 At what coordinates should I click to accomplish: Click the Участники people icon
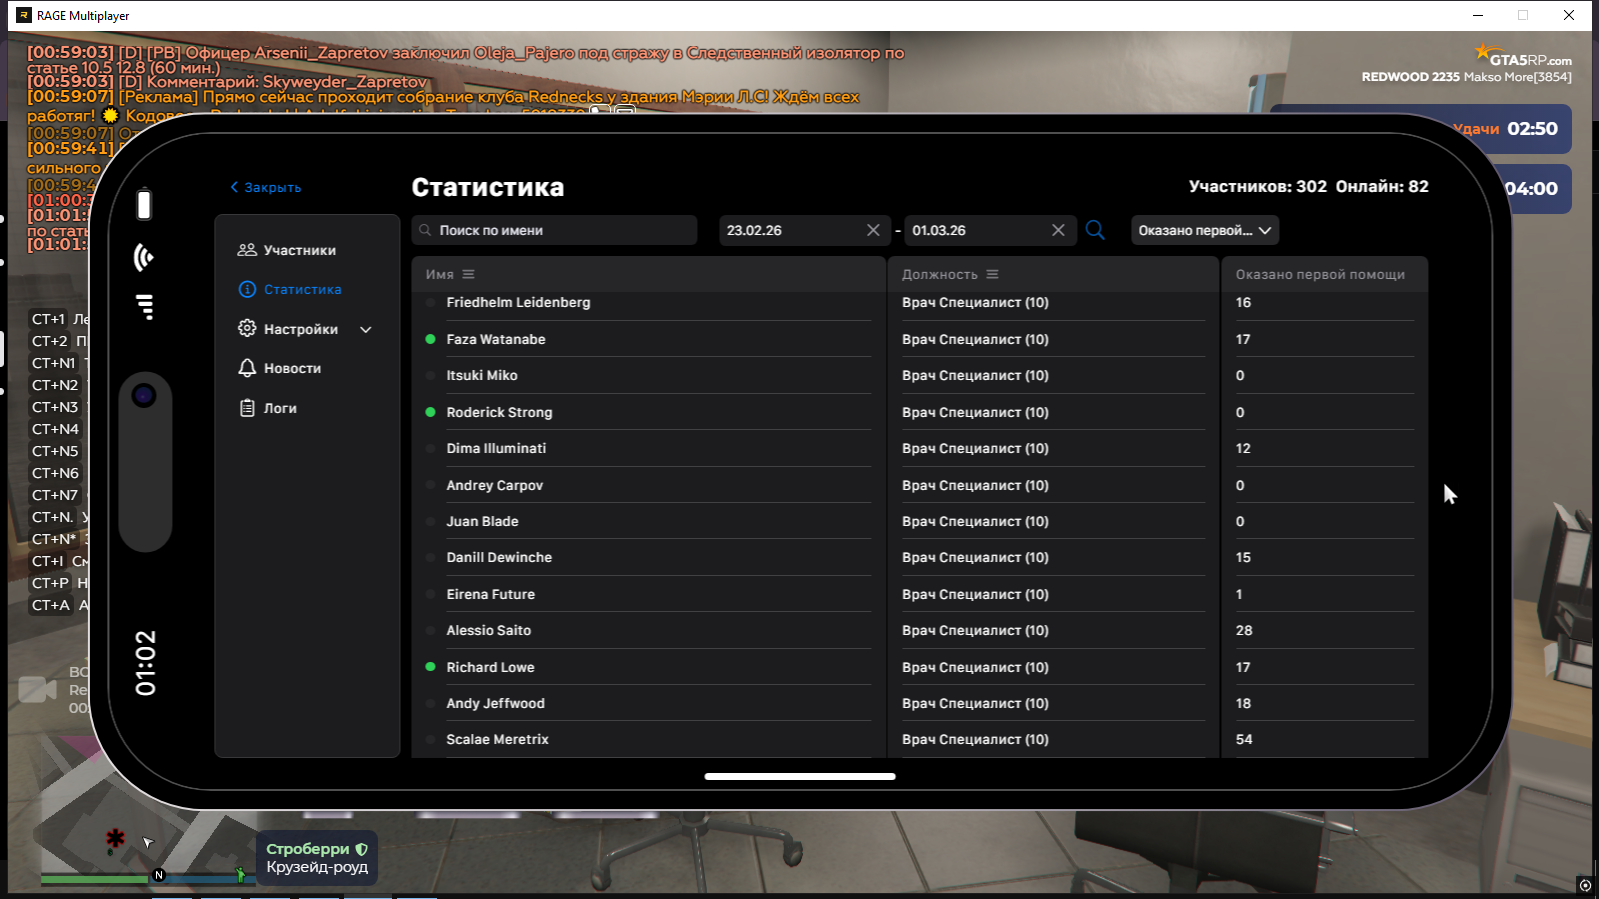247,250
